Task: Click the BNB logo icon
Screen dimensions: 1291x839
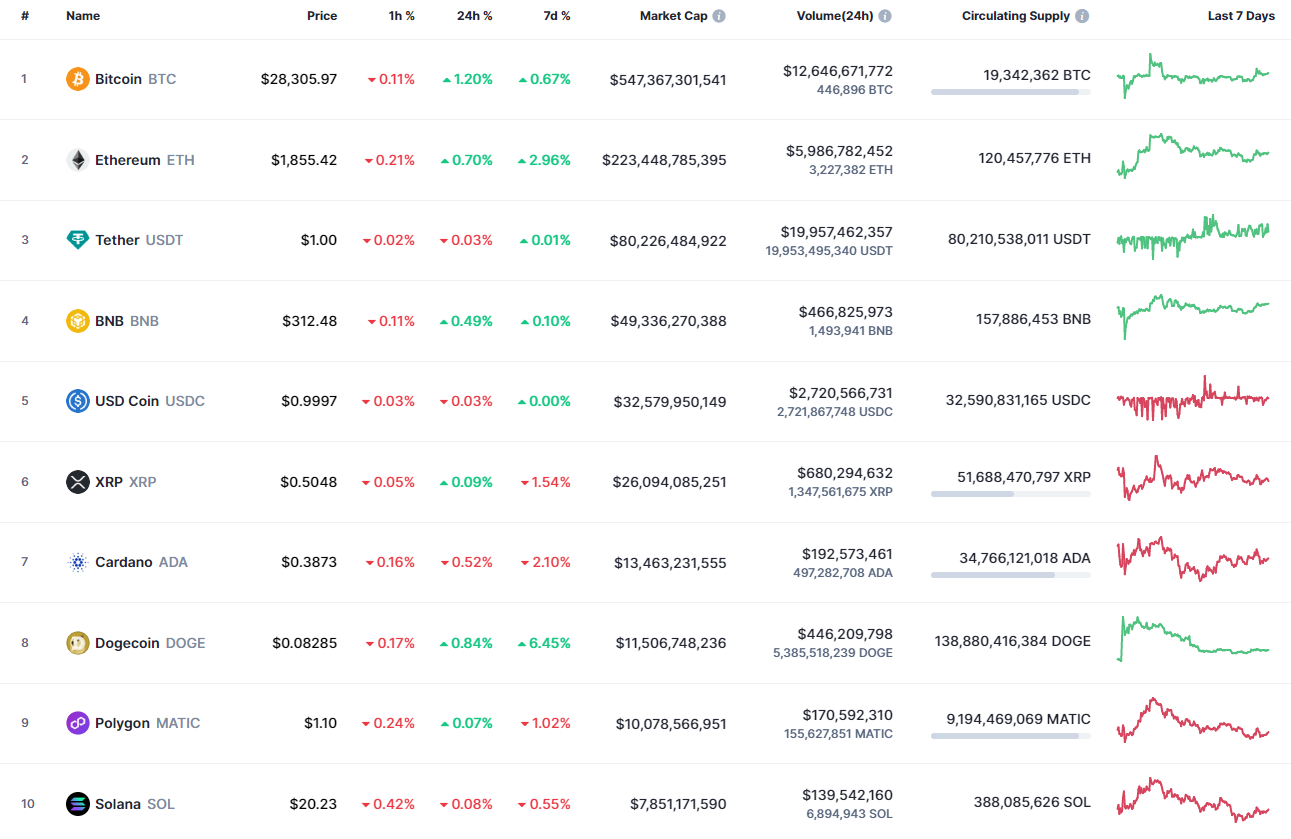Action: click(76, 320)
